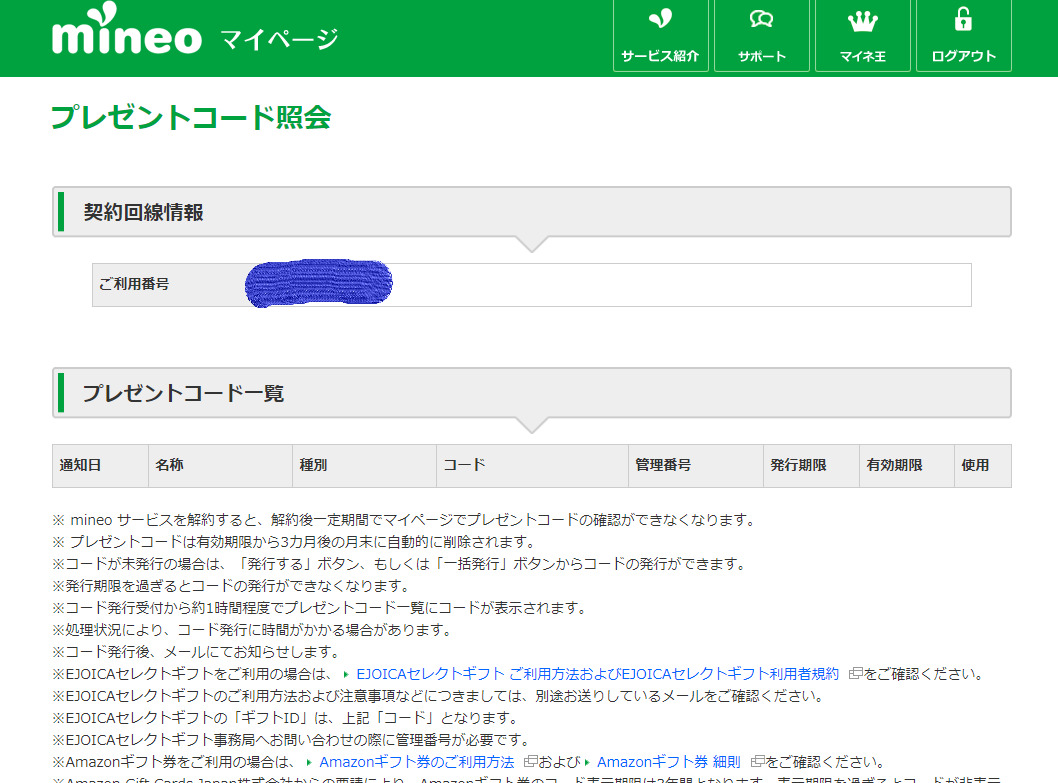This screenshot has width=1058, height=783.
Task: Open Amazonギフト券のご利用方法 link
Action: 416,762
